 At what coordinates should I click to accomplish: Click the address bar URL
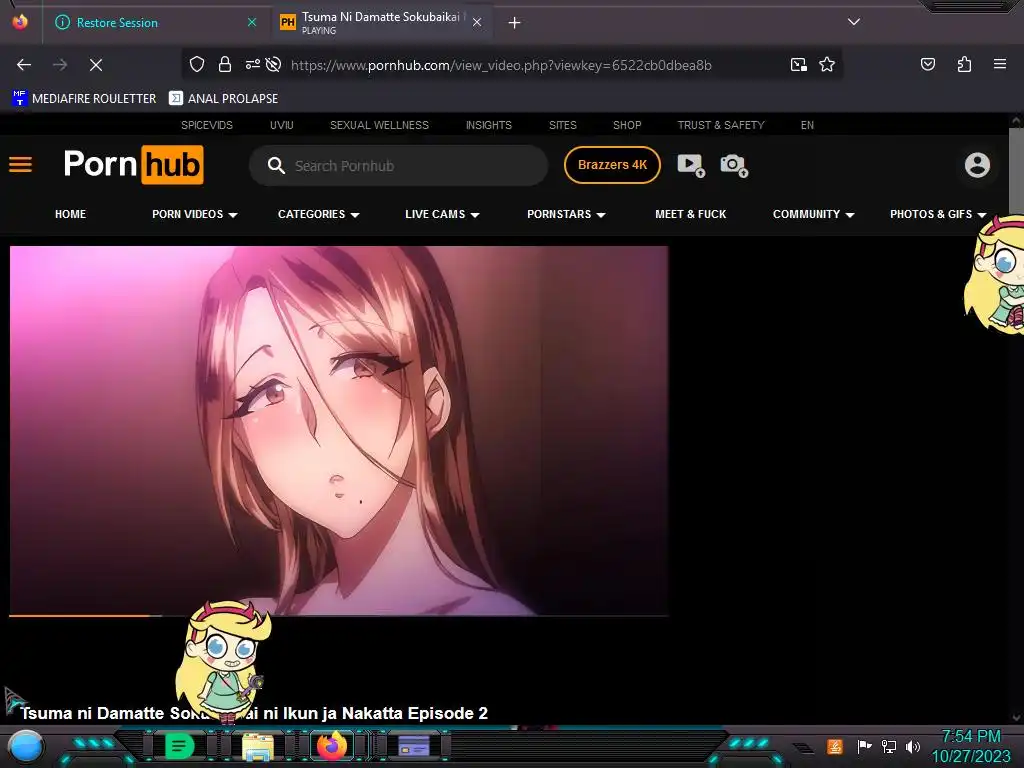click(x=501, y=65)
